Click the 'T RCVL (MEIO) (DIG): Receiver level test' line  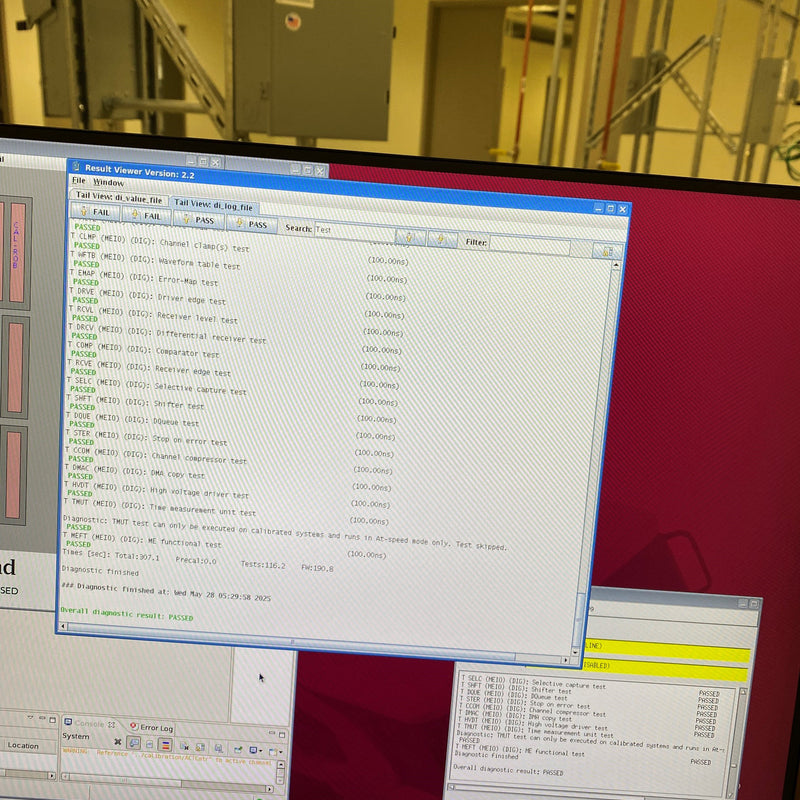click(x=153, y=315)
